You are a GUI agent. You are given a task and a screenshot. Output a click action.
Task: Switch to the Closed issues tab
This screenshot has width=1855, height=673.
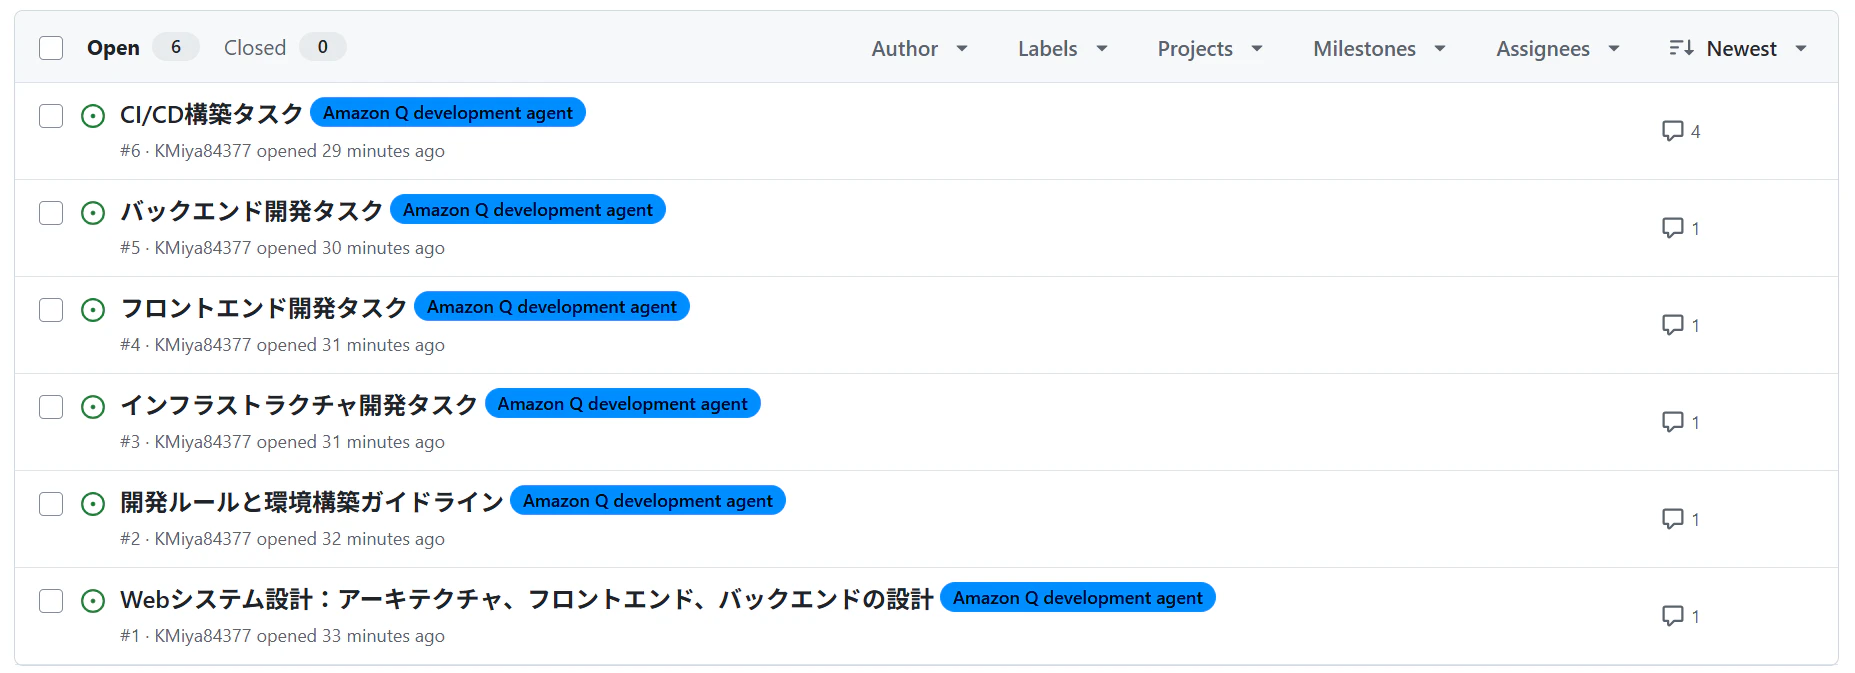click(284, 47)
